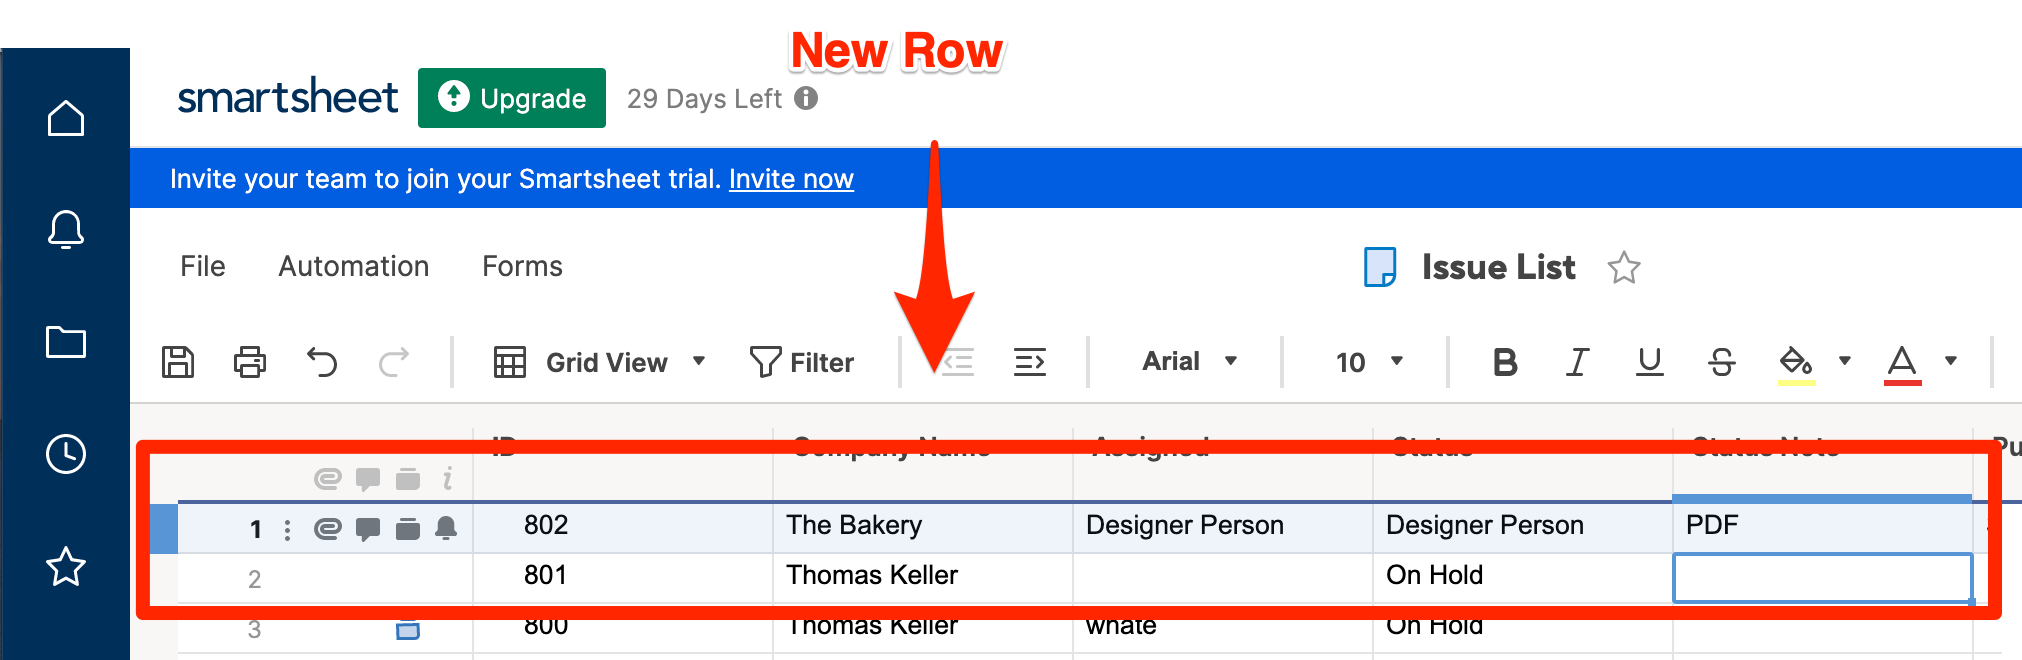Open the Home icon in sidebar
The image size is (2022, 660).
[x=66, y=118]
